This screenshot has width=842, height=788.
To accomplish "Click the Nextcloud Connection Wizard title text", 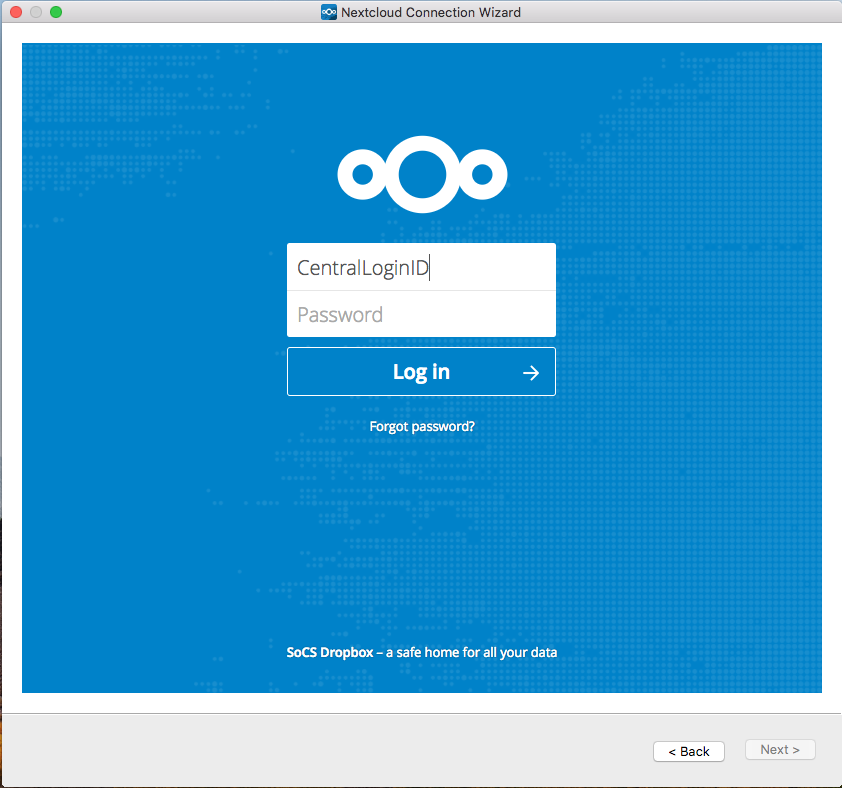I will click(x=430, y=12).
